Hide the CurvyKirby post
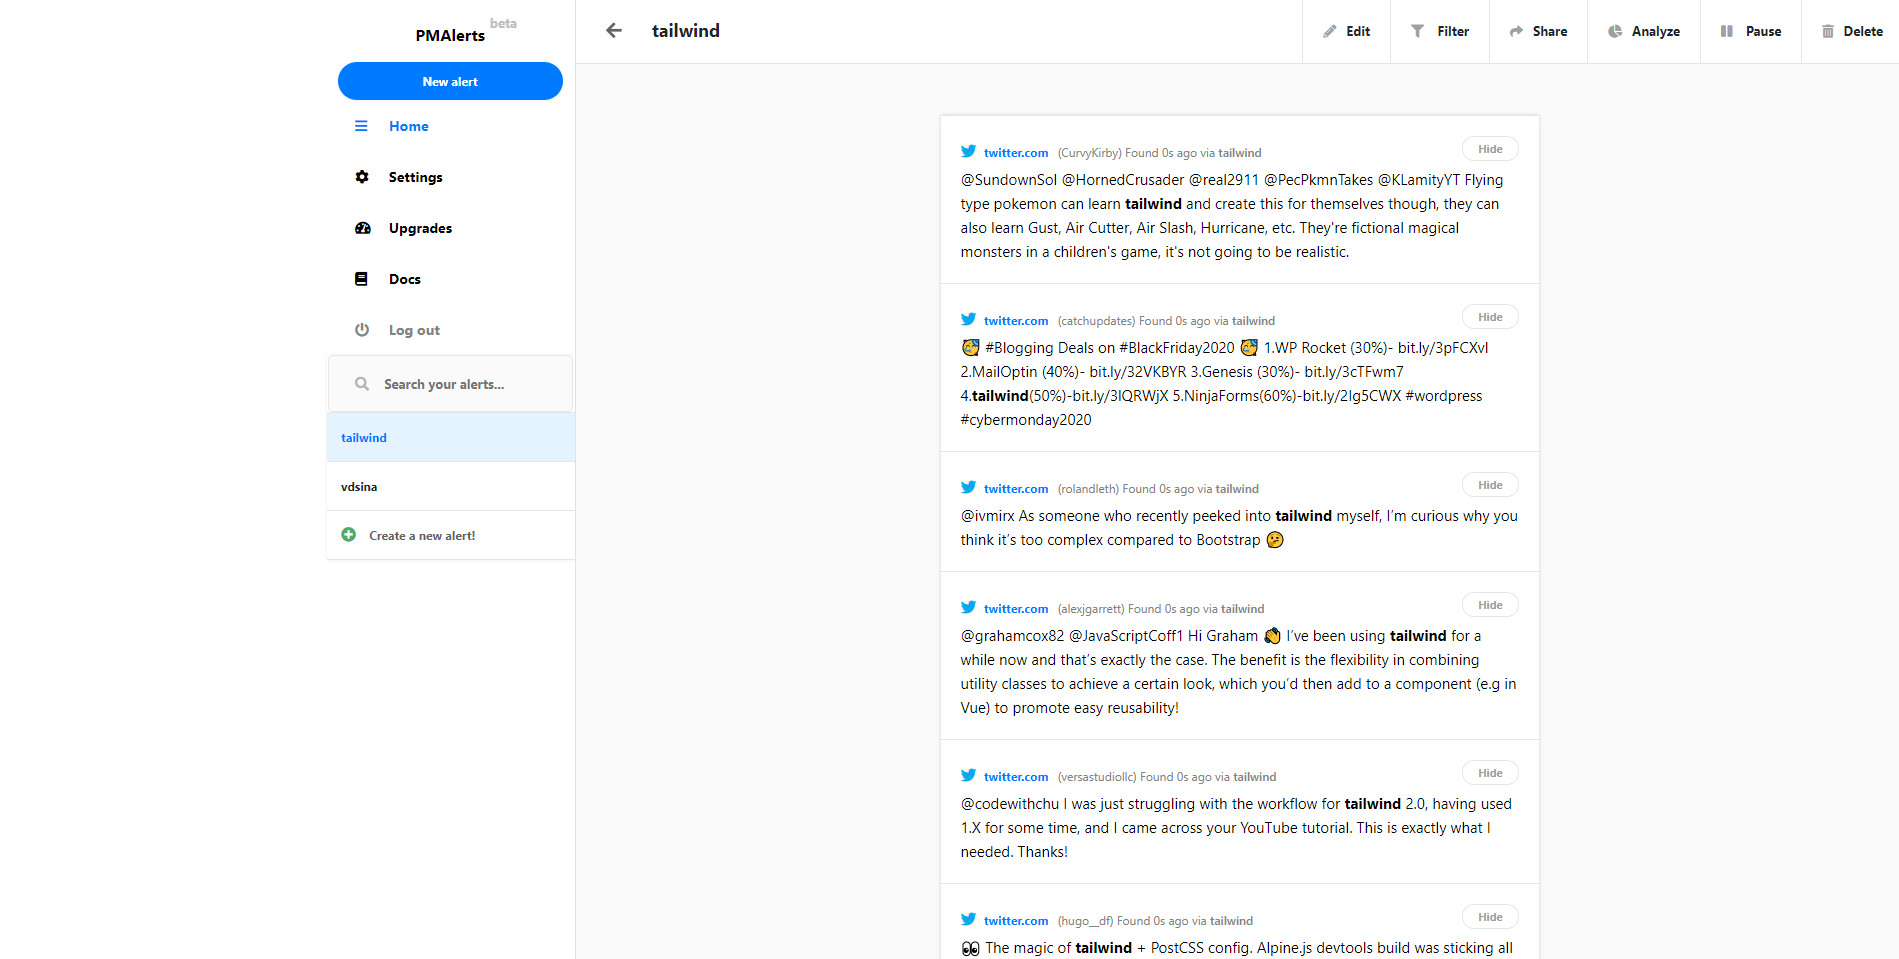 (1490, 149)
